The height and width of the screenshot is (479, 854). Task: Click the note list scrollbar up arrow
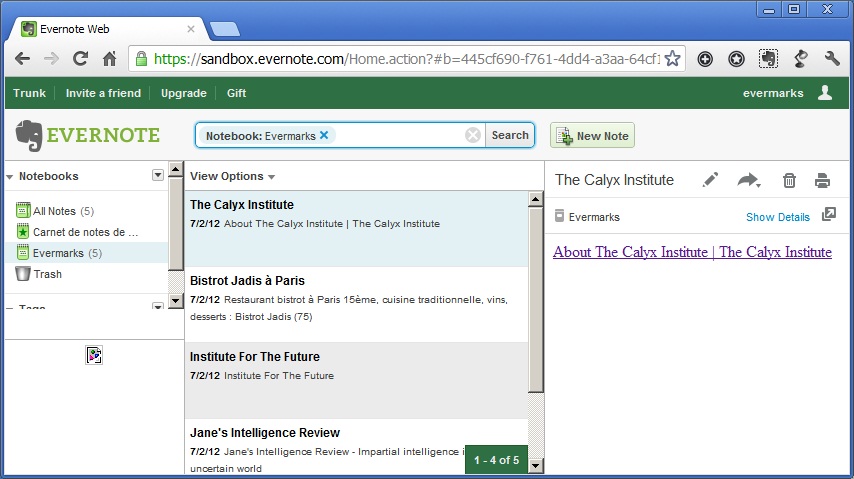(x=535, y=199)
